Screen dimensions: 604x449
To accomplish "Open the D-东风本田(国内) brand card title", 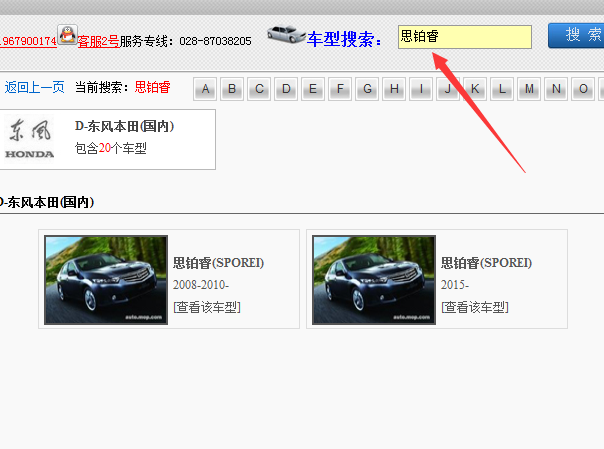I will pyautogui.click(x=124, y=126).
